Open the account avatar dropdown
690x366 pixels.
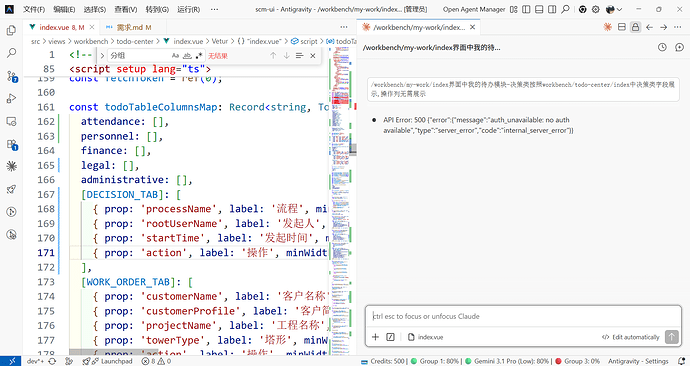(613, 9)
